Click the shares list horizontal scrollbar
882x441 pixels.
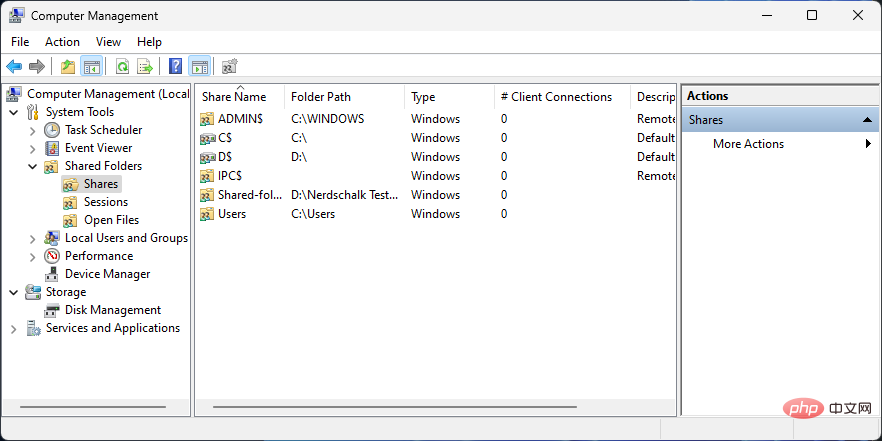(x=395, y=407)
